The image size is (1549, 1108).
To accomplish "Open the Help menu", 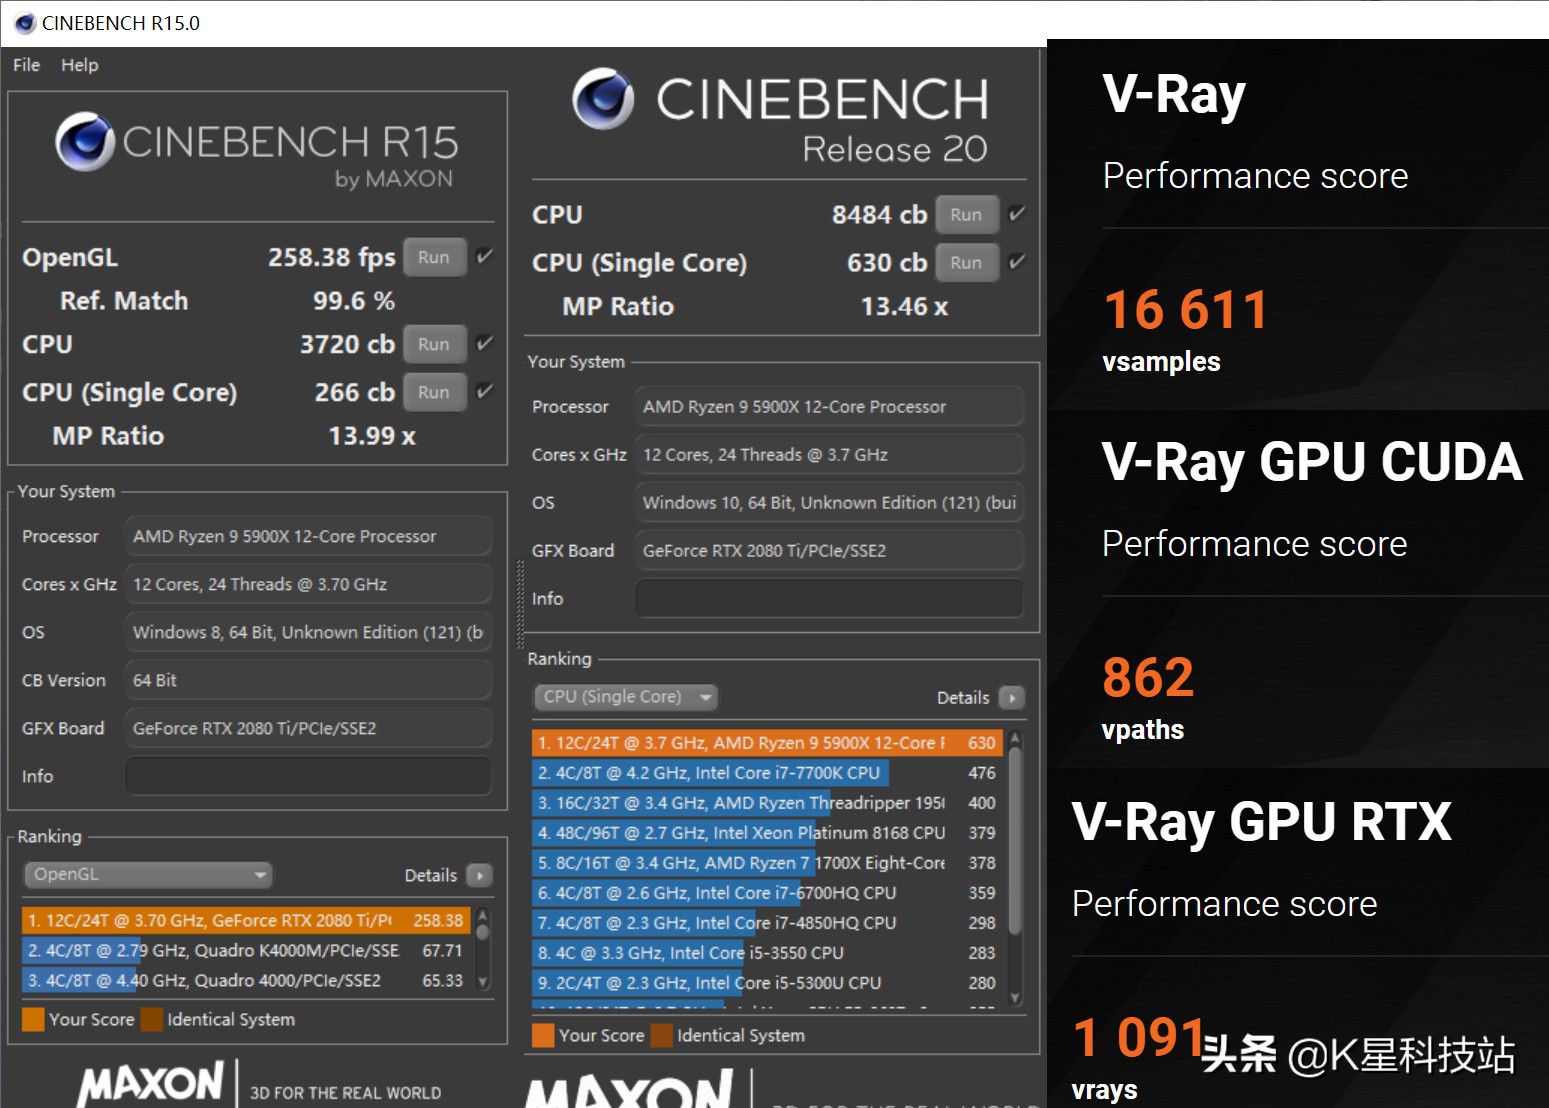I will pyautogui.click(x=80, y=65).
